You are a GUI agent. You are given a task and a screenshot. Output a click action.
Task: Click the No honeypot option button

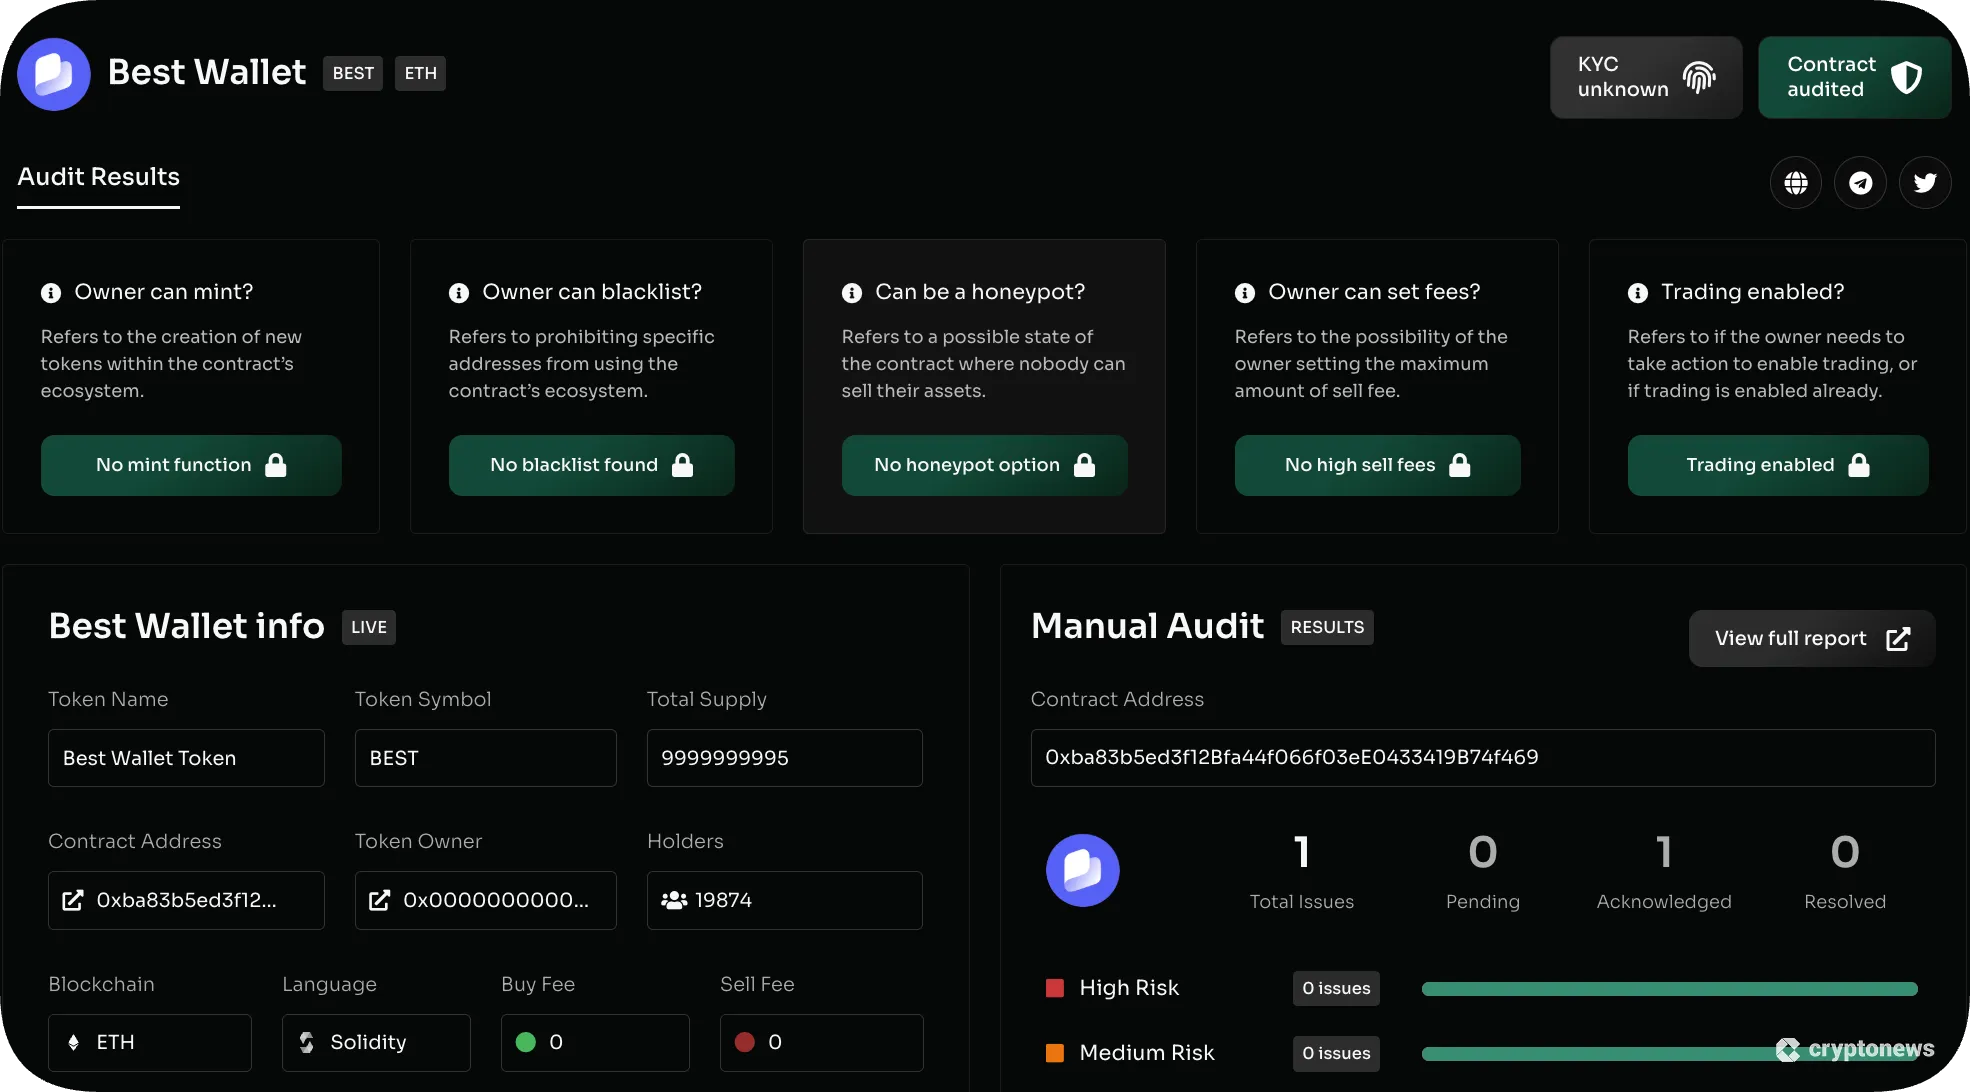984,465
